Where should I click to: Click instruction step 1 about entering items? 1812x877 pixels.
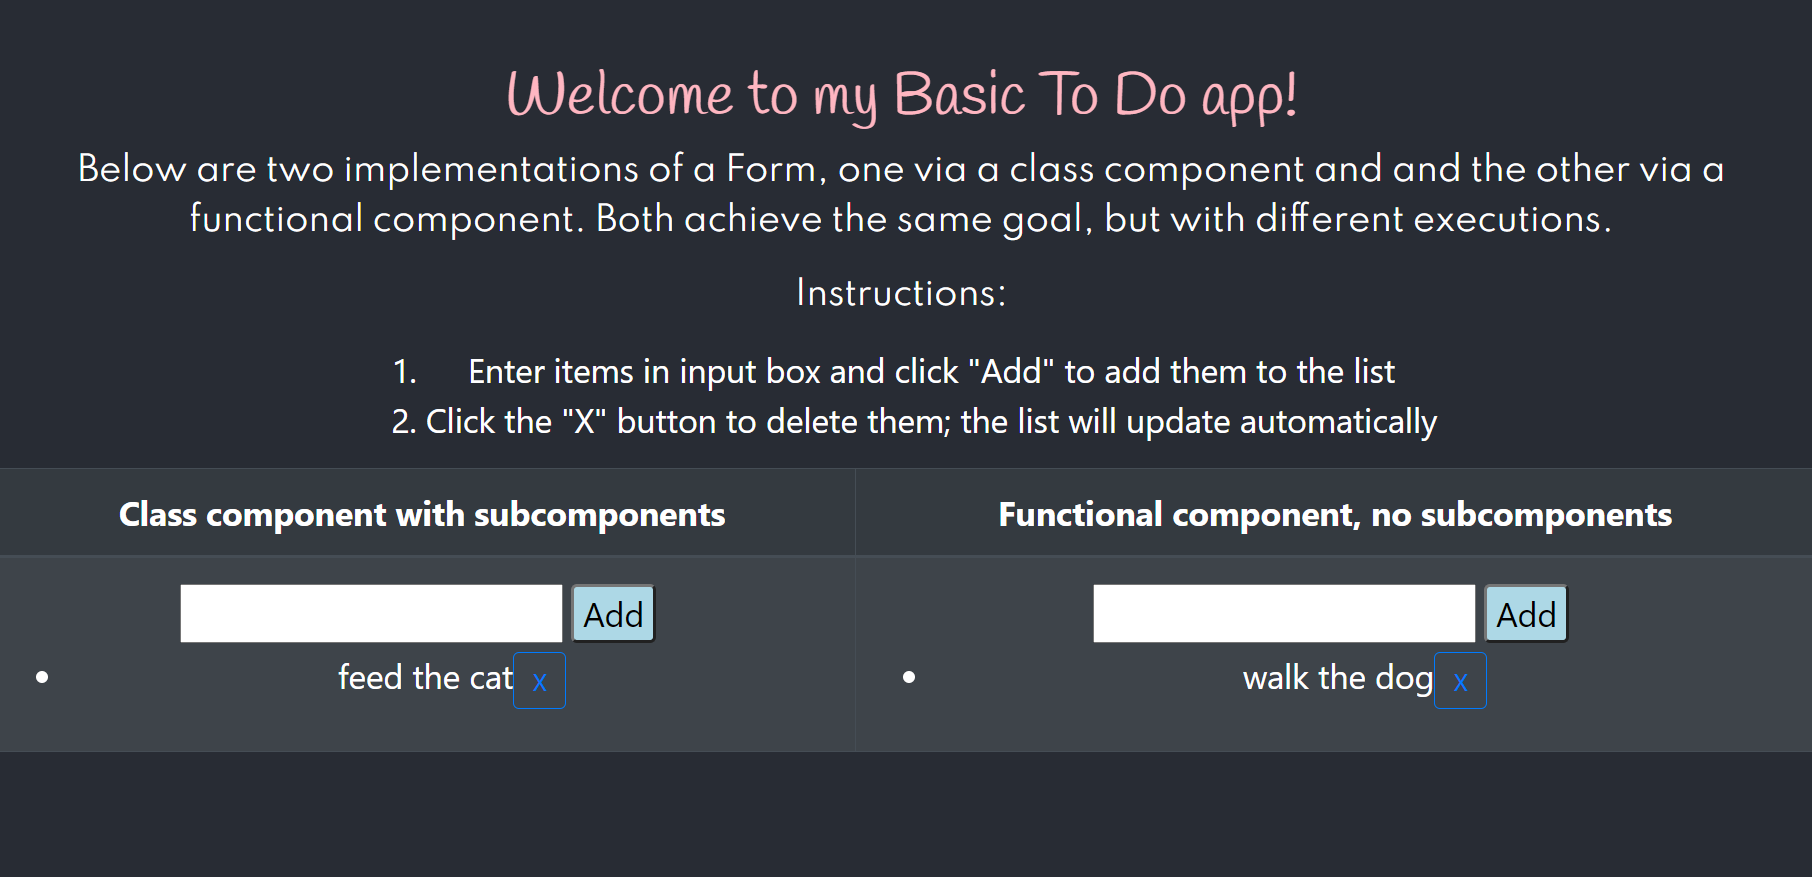point(898,371)
